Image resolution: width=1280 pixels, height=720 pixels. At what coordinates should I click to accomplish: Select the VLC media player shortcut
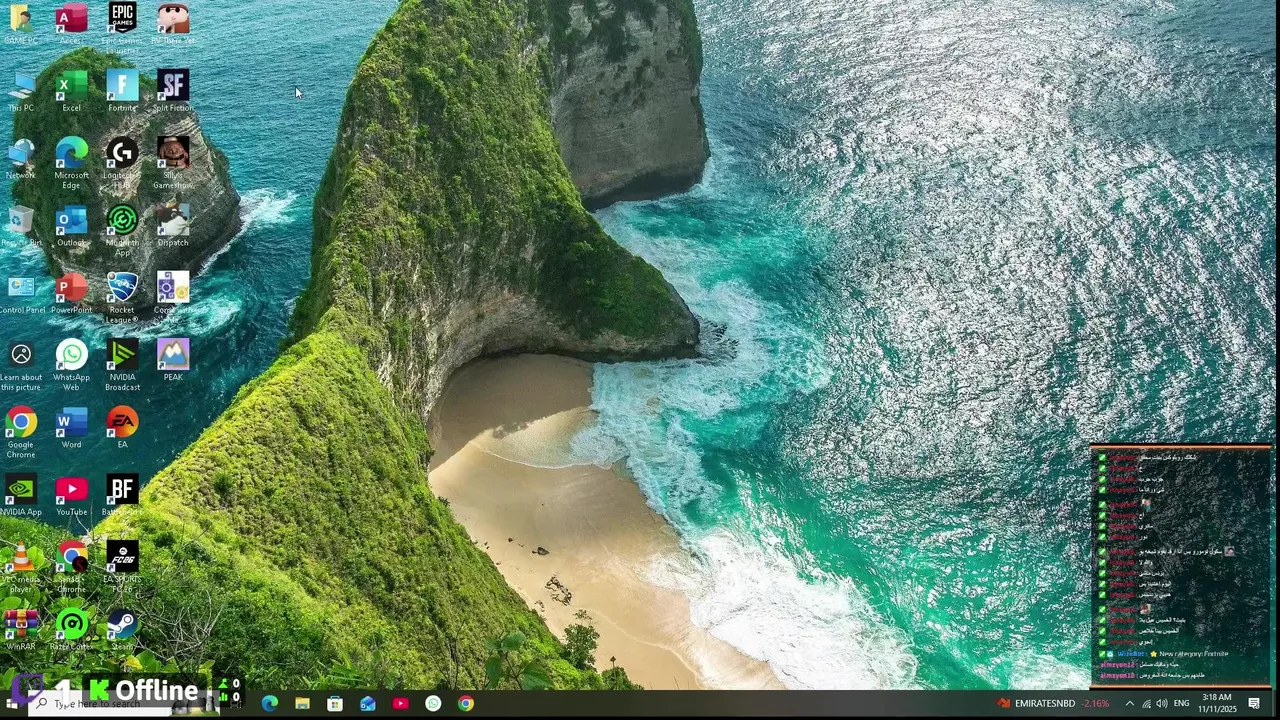(x=21, y=567)
